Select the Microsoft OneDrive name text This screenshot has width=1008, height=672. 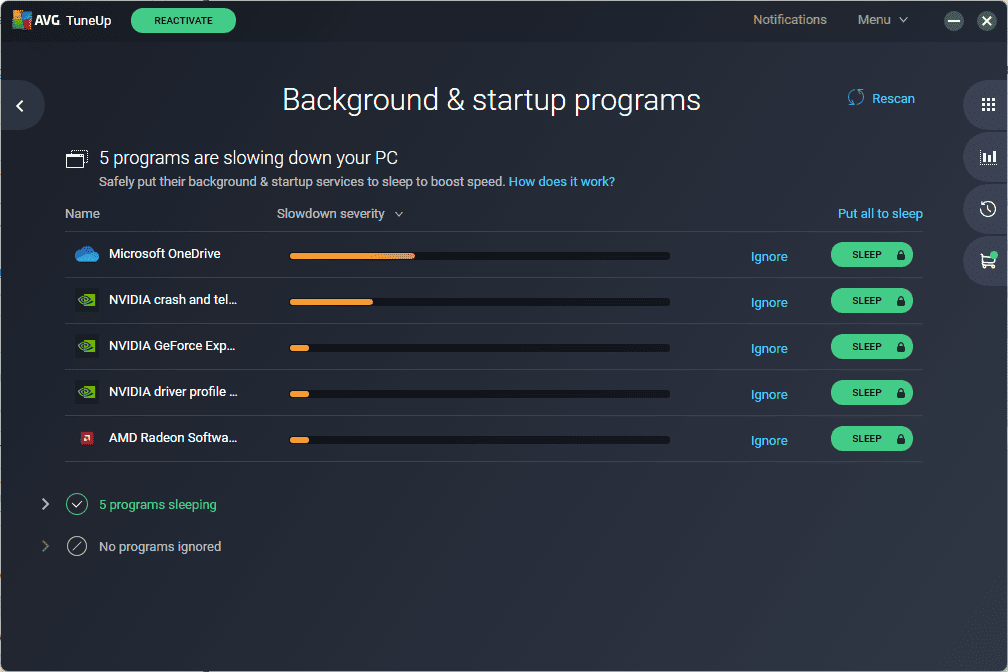(165, 253)
